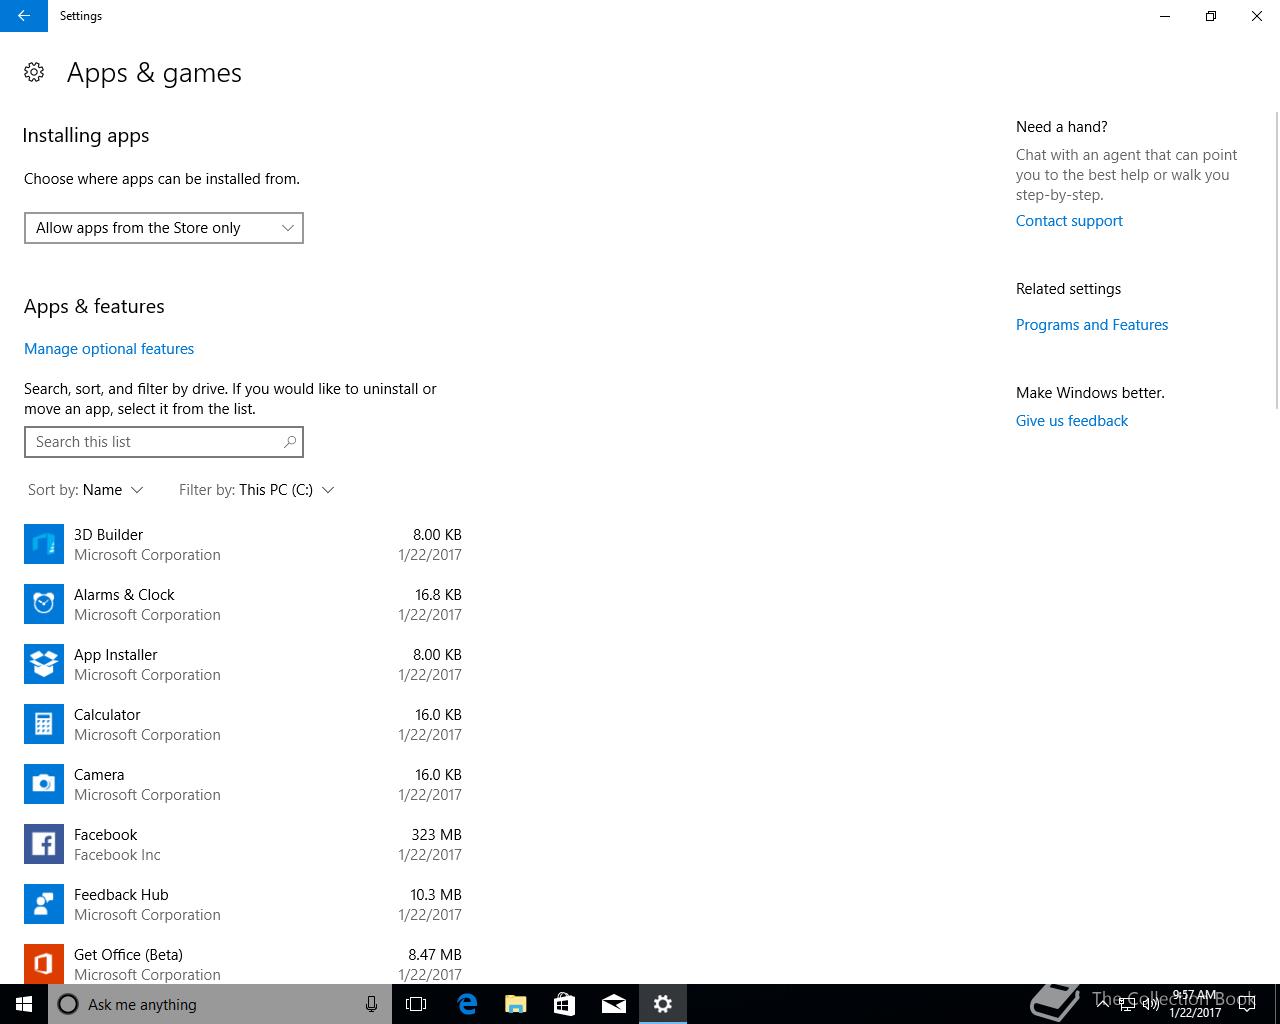This screenshot has width=1280, height=1024.
Task: Select the Get Office (Beta) name text
Action: click(128, 955)
